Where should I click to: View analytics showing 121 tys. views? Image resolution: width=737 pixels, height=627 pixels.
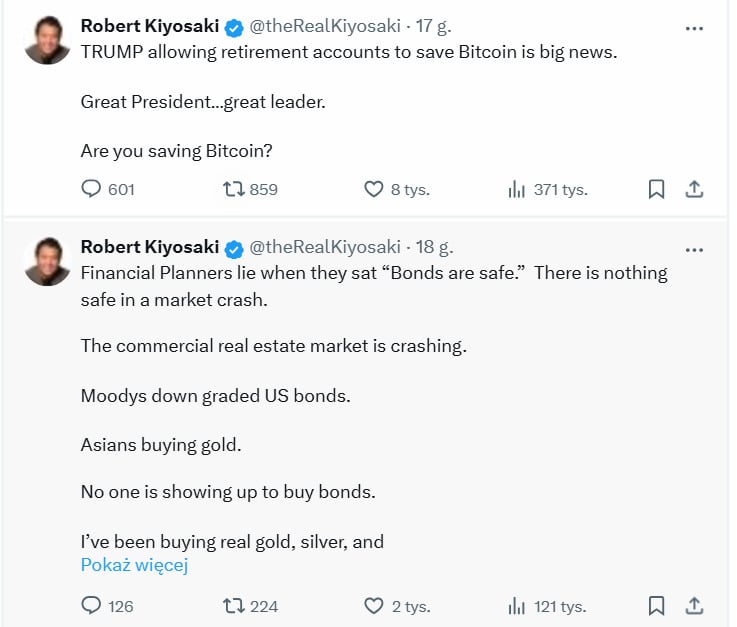click(517, 605)
